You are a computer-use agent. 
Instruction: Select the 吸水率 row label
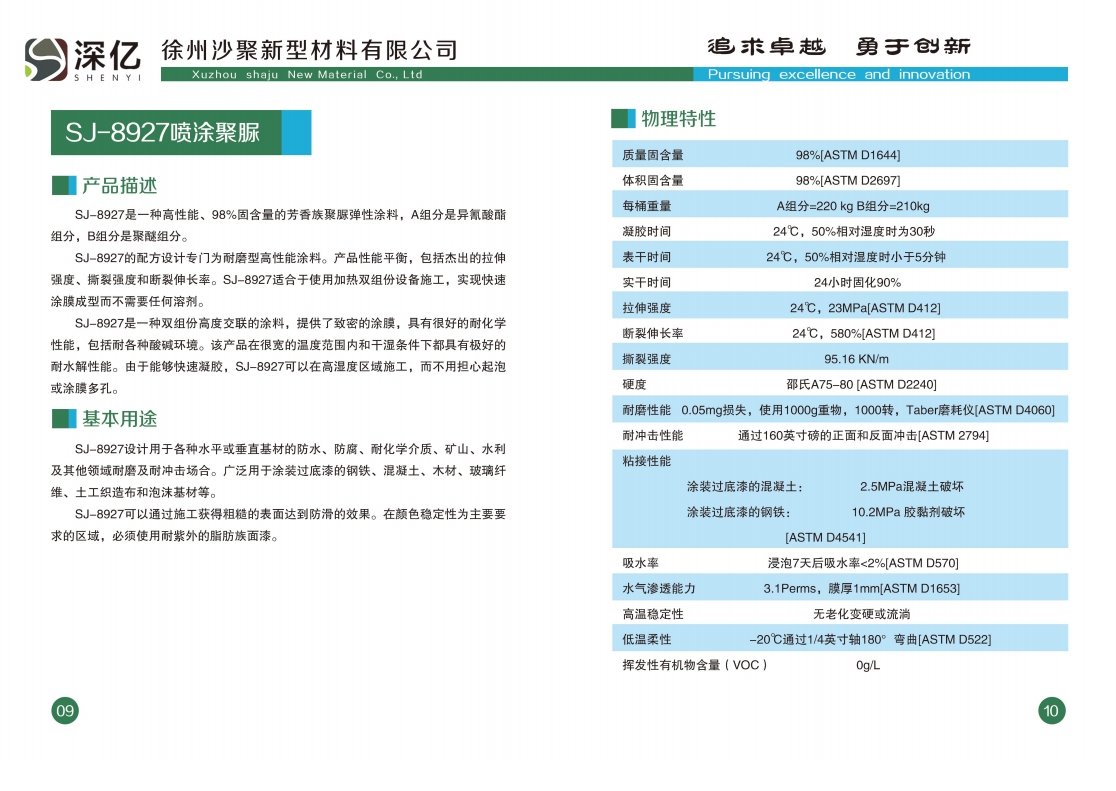point(641,563)
